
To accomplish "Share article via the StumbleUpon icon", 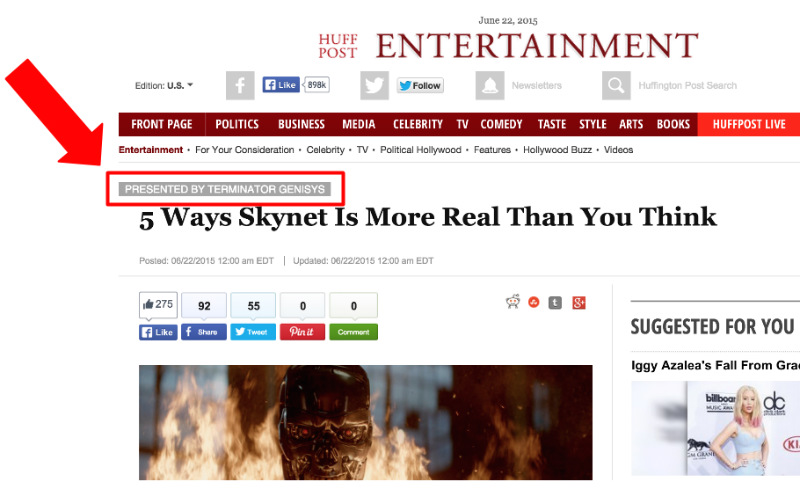I will tap(534, 302).
